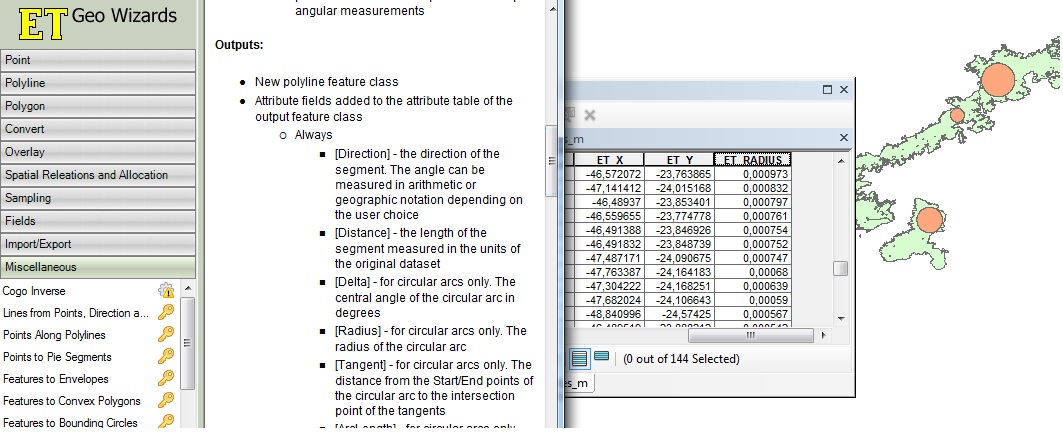Click the Outputs: heading in help
1063x437 pixels.
pyautogui.click(x=239, y=45)
